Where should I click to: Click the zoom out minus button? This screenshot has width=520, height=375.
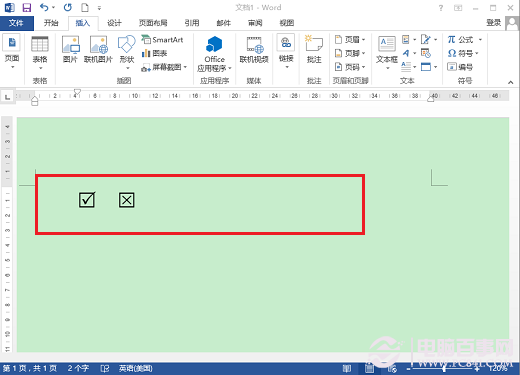pos(409,369)
